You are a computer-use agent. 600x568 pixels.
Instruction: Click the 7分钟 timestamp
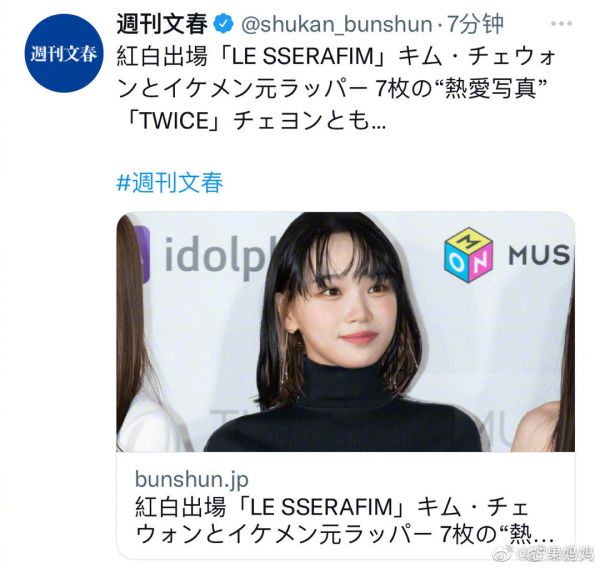tap(475, 24)
